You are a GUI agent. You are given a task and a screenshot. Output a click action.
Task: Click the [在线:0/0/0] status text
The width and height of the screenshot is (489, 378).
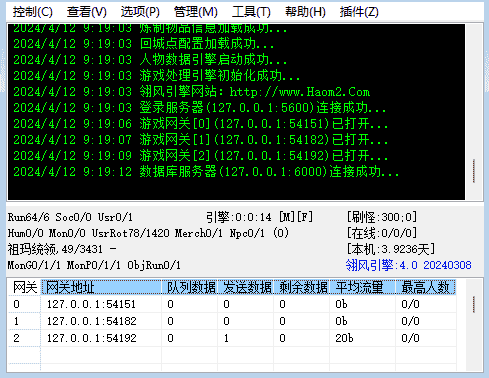coord(382,233)
